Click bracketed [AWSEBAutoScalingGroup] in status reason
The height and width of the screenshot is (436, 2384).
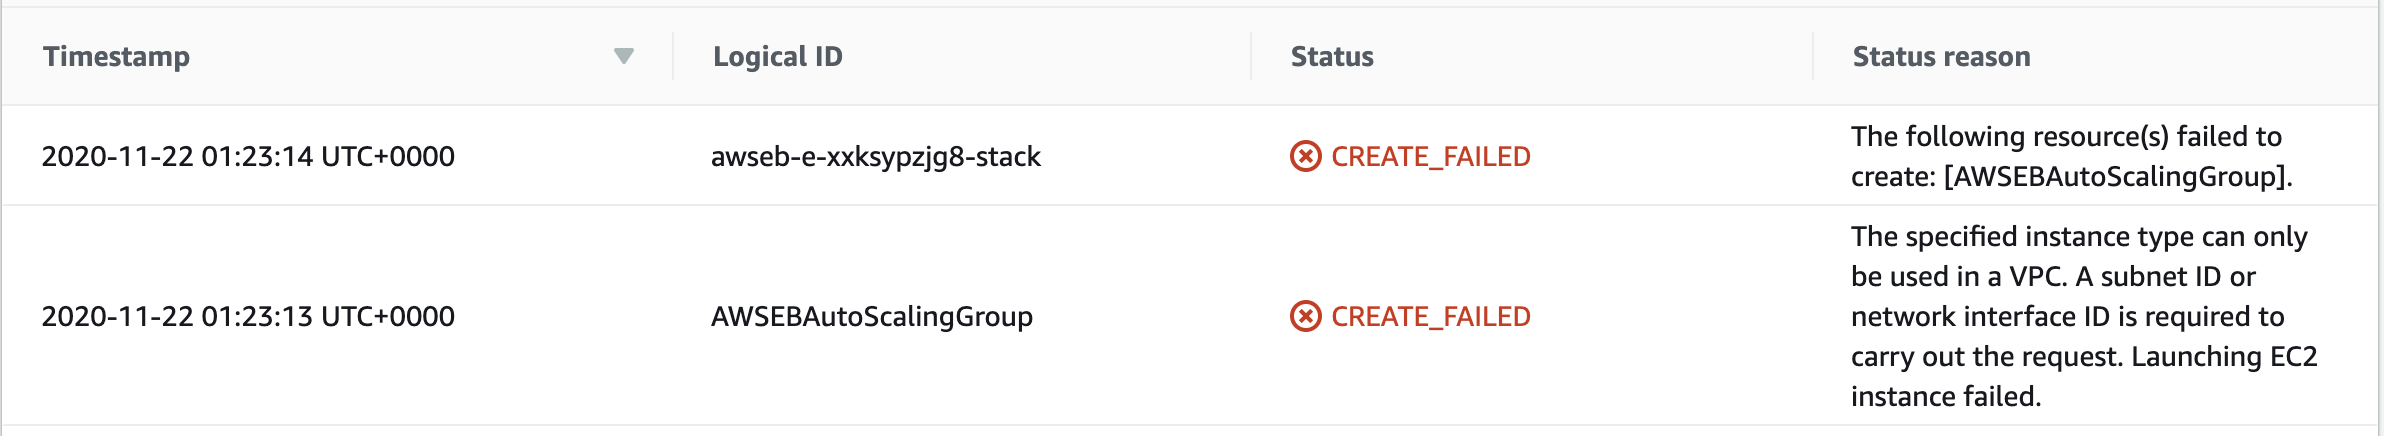tap(2118, 176)
